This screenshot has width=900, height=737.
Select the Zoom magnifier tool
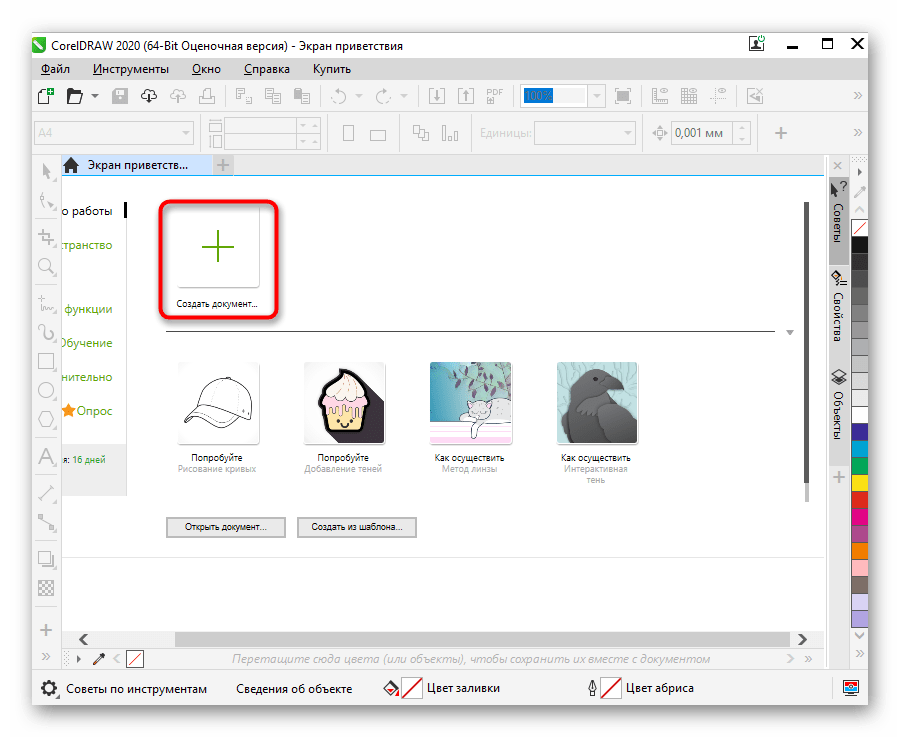tap(46, 267)
